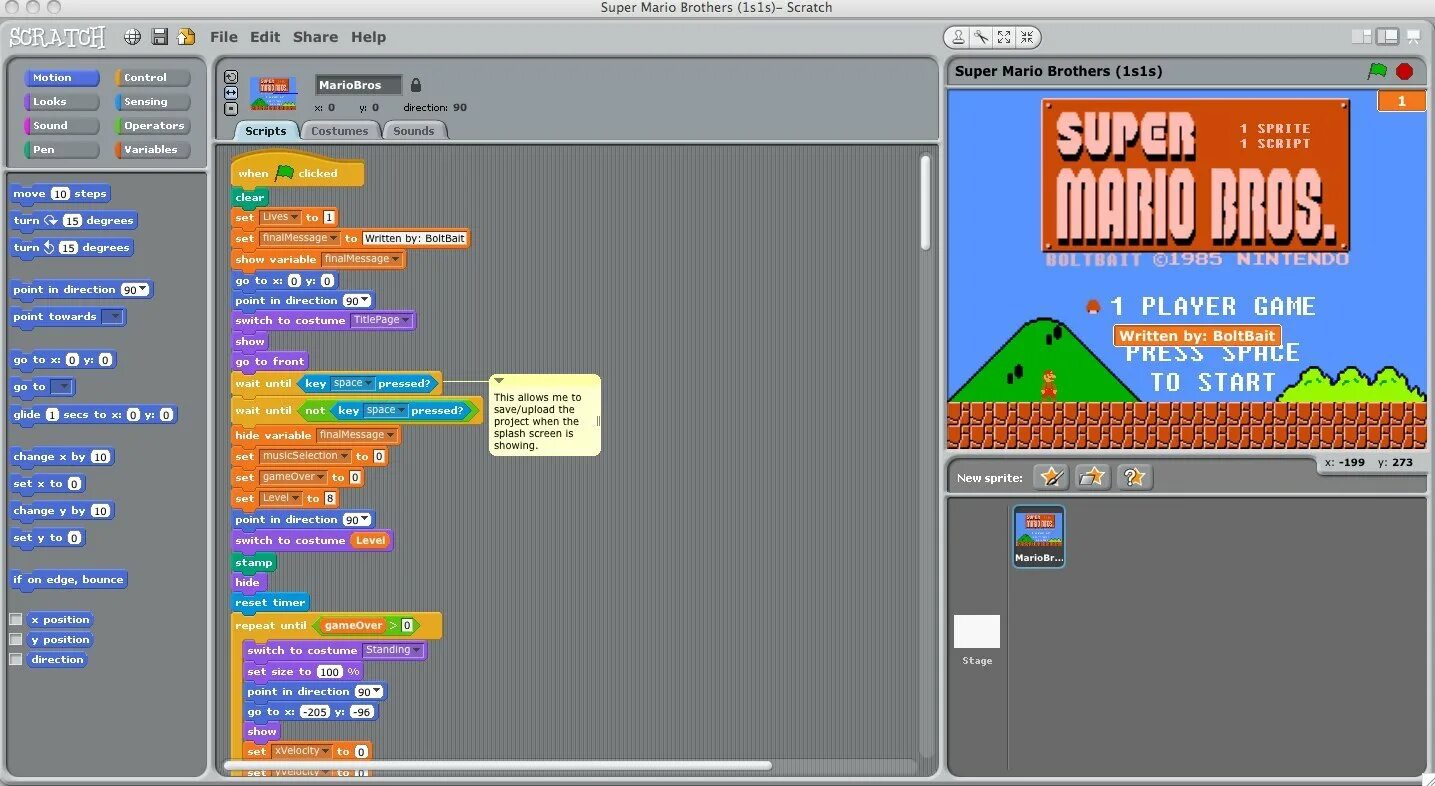Tick the y position reporter checkbox

coord(15,639)
